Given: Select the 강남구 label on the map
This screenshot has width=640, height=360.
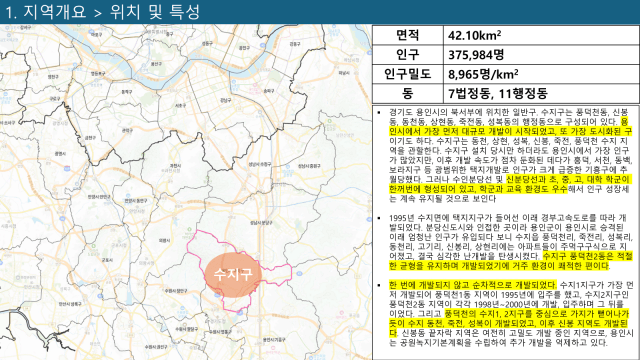Looking at the screenshot, I should click(225, 100).
